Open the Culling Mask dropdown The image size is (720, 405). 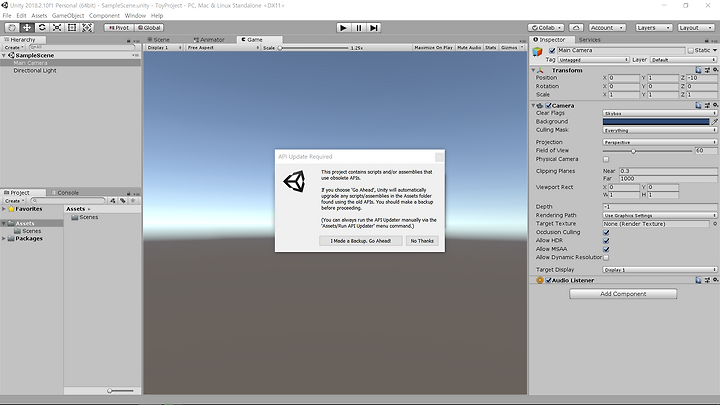(x=659, y=130)
